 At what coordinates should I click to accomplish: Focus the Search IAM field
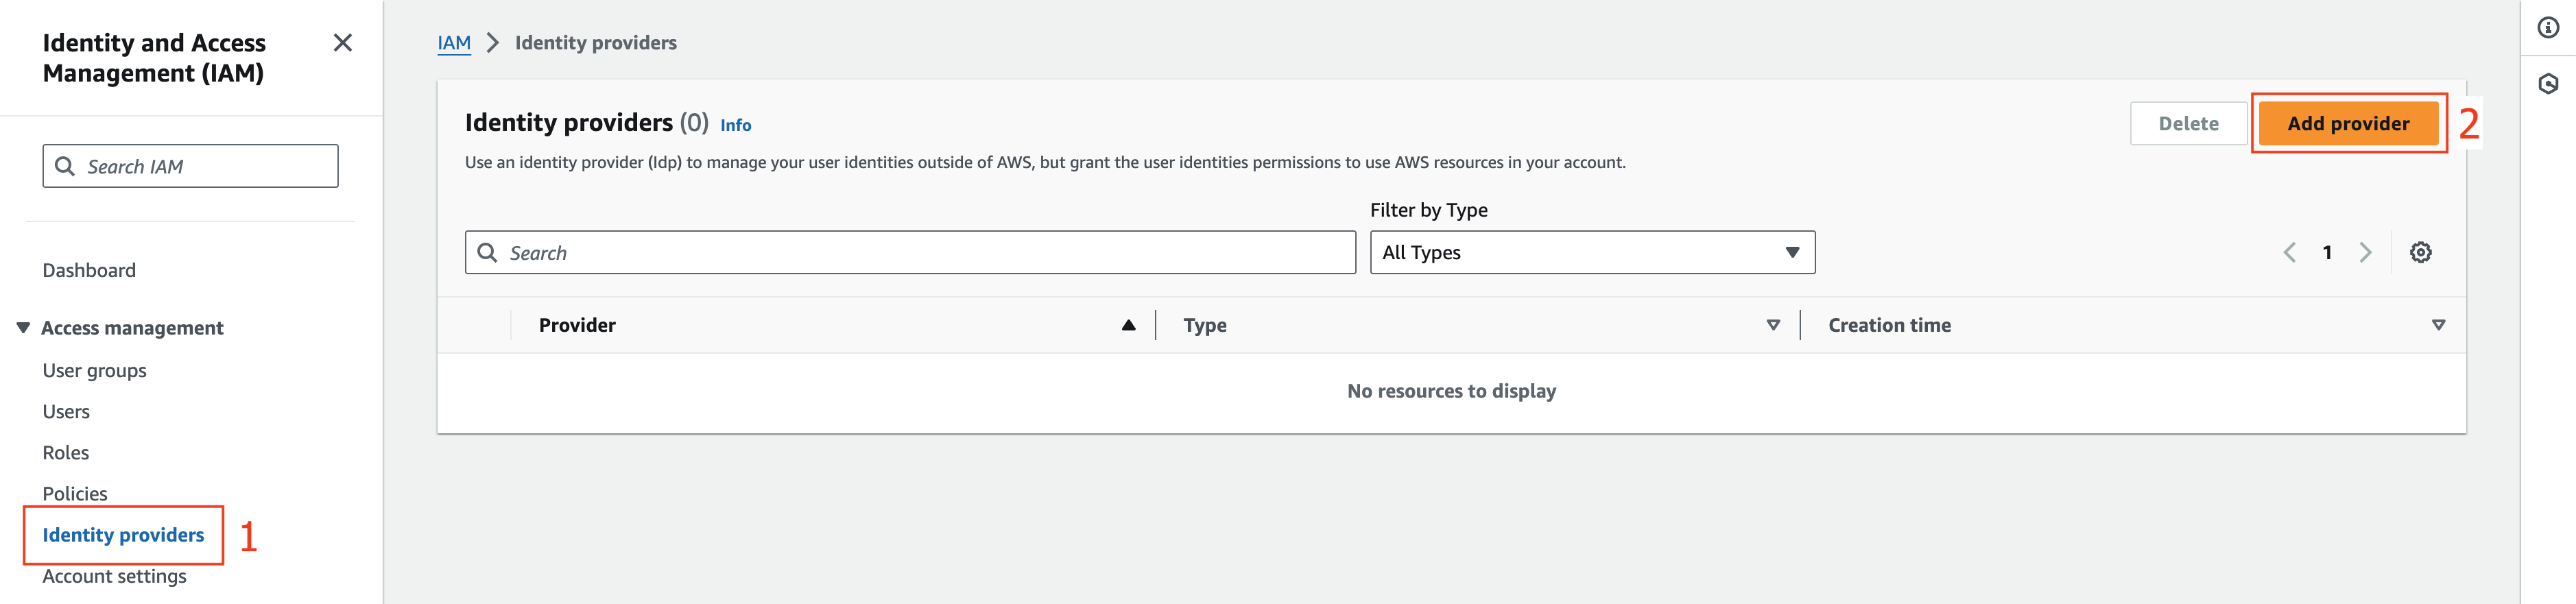[x=190, y=166]
